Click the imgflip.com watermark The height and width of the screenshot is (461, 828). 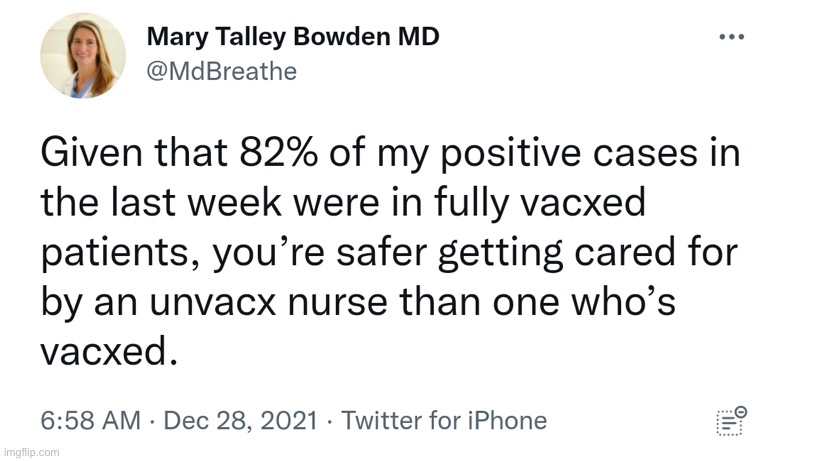coord(31,452)
